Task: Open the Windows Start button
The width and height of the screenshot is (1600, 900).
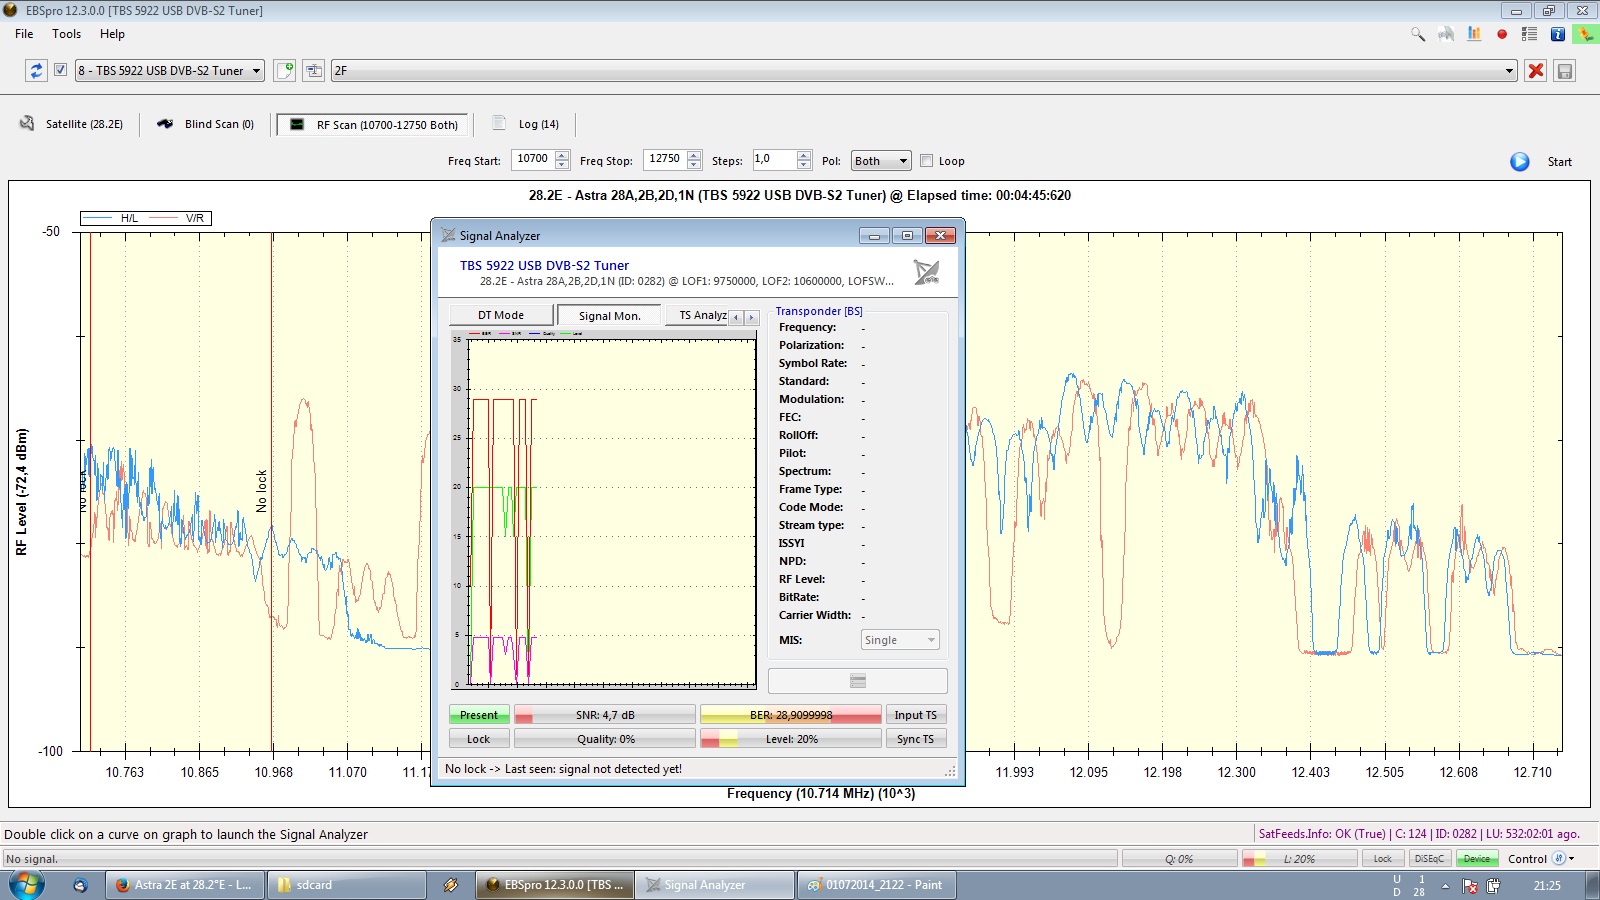Action: pyautogui.click(x=27, y=885)
